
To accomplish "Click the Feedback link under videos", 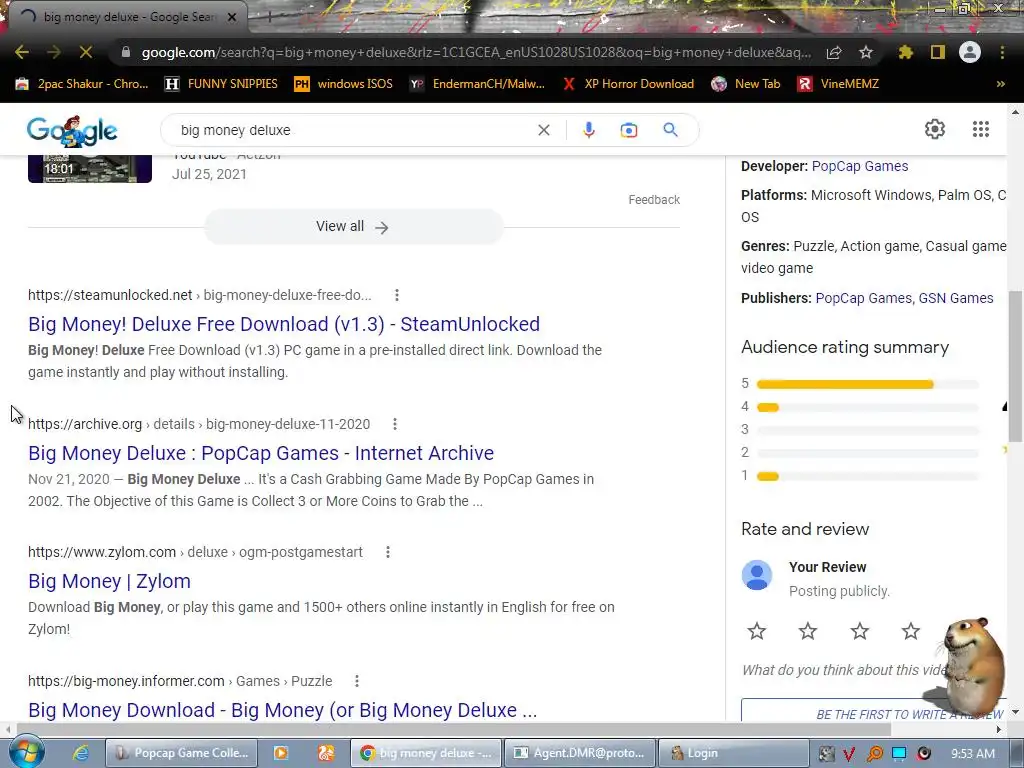I will [x=654, y=200].
